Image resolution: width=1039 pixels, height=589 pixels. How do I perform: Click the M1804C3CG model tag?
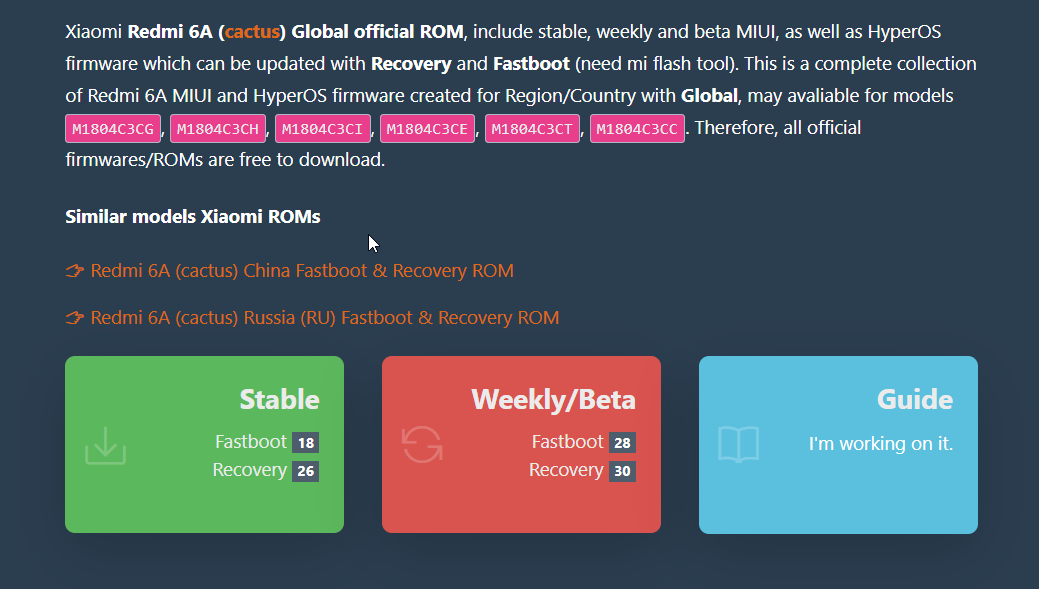[113, 129]
